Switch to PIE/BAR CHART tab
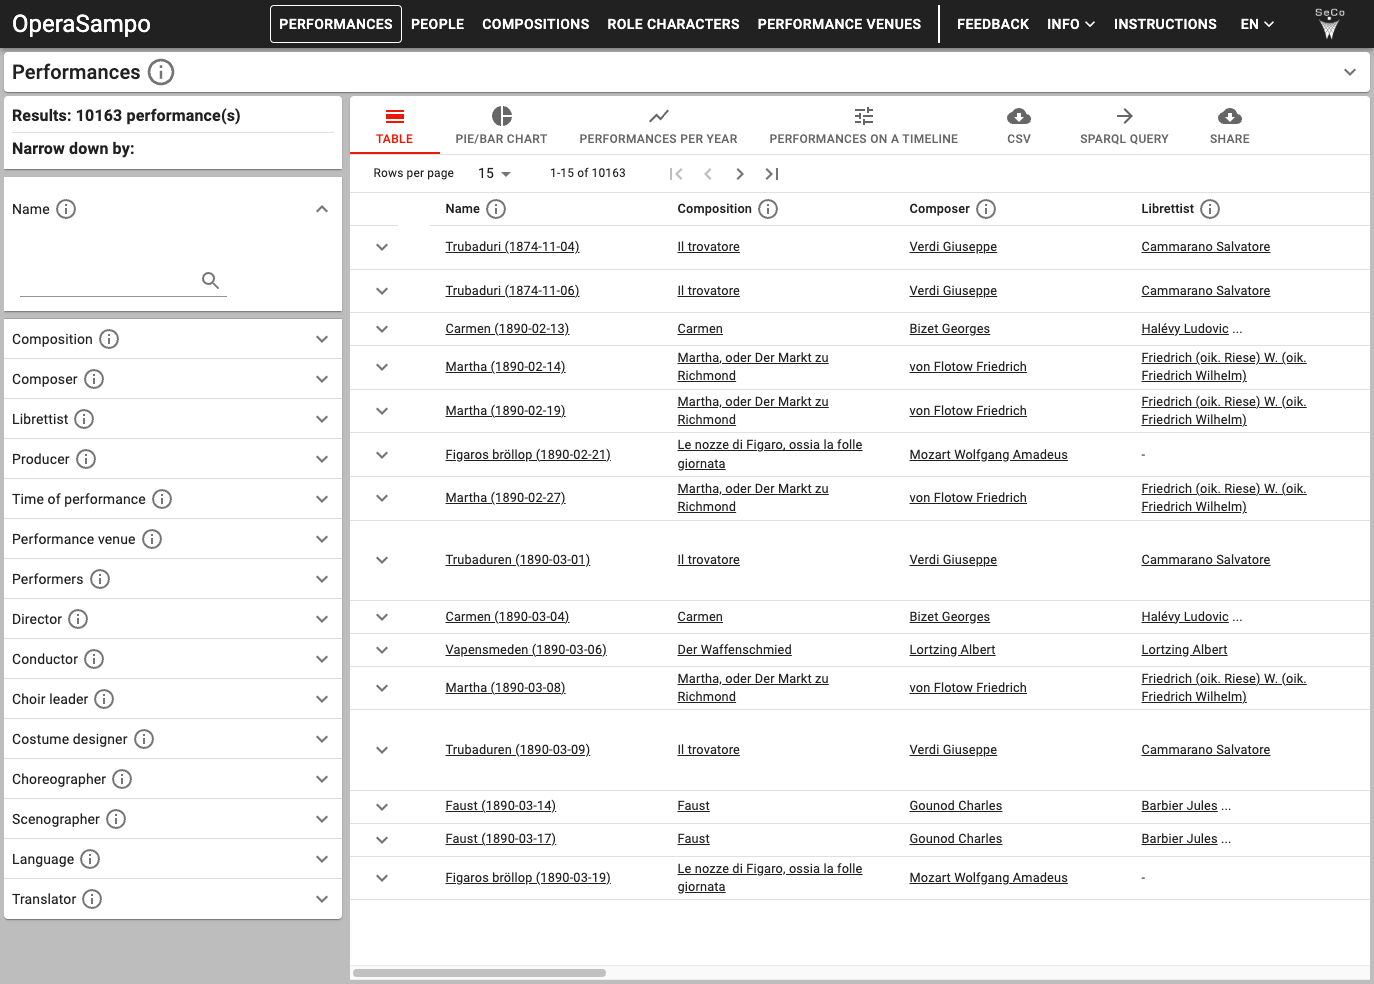Viewport: 1374px width, 984px height. 501,126
